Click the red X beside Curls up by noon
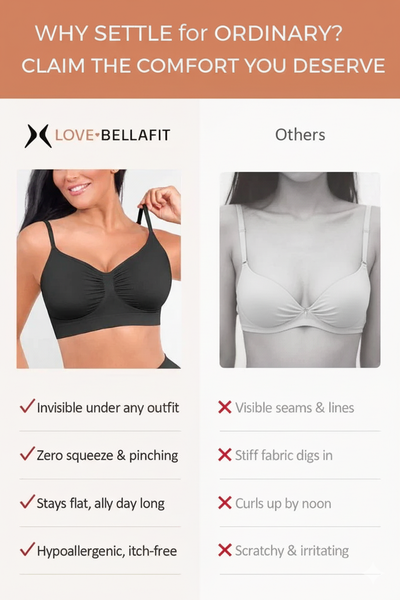 pyautogui.click(x=225, y=503)
